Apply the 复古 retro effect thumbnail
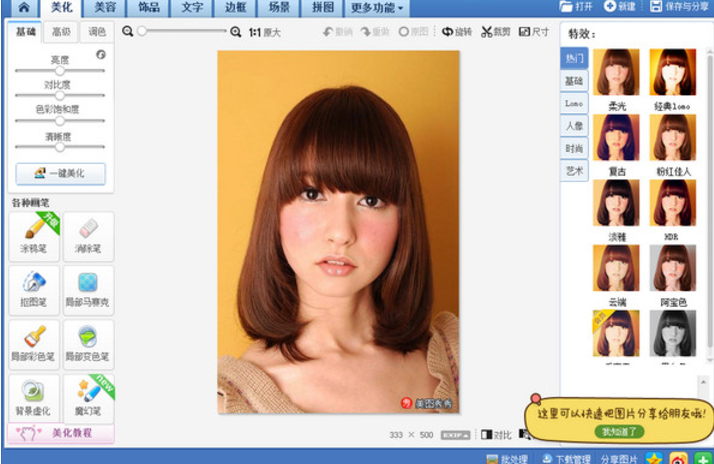This screenshot has height=464, width=714. [x=616, y=137]
